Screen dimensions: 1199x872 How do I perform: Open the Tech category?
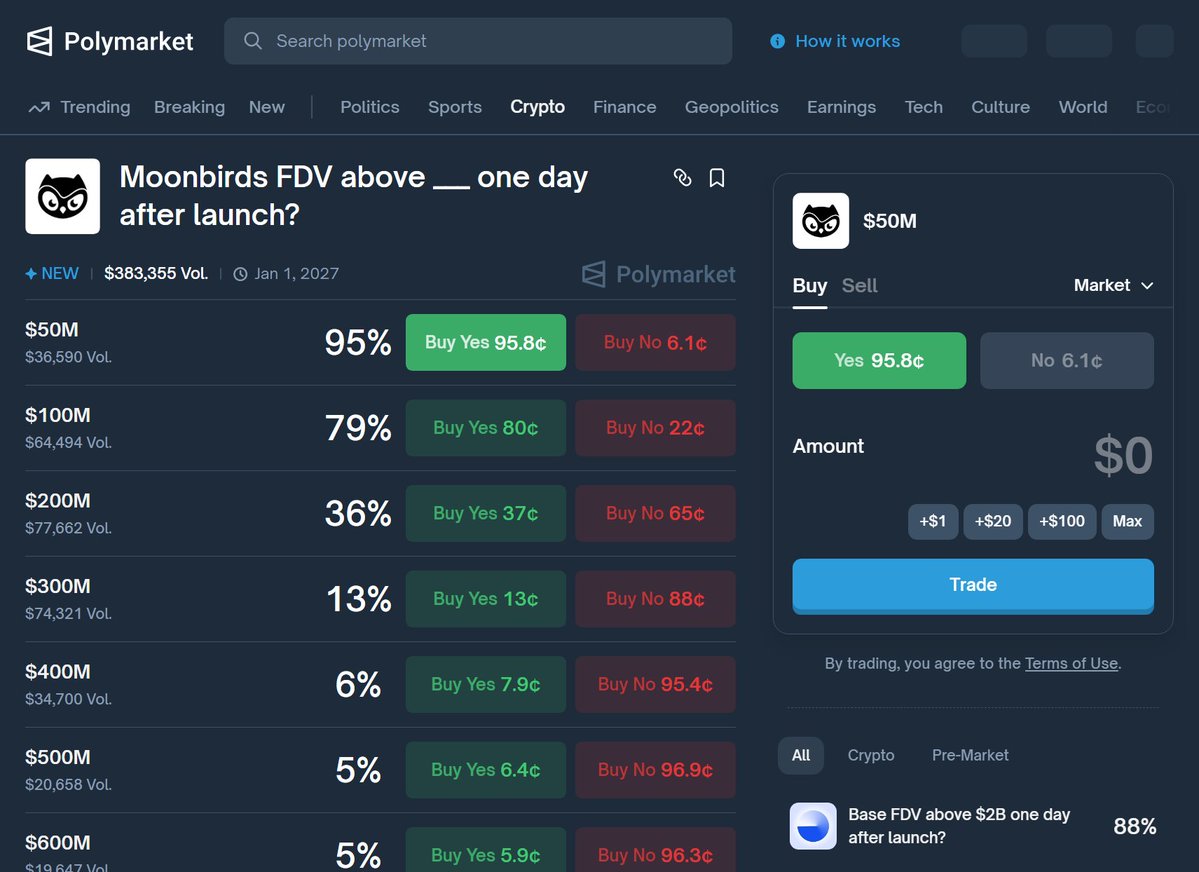[924, 107]
